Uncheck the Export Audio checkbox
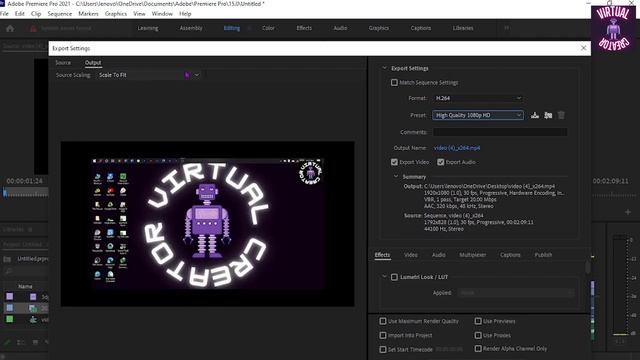 pos(441,162)
